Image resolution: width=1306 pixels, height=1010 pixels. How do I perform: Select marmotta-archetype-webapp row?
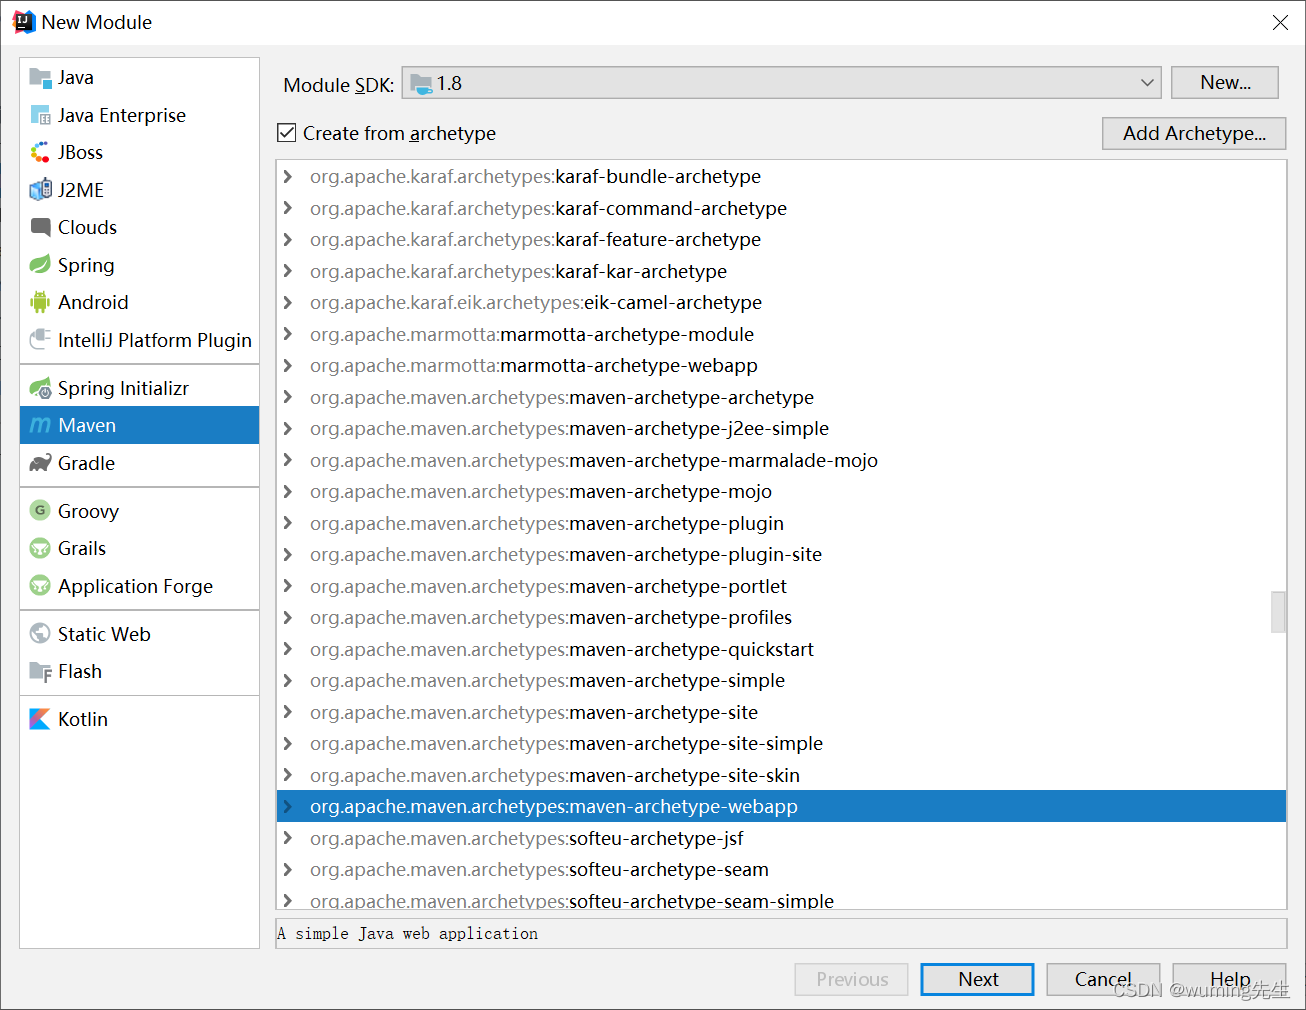click(781, 366)
